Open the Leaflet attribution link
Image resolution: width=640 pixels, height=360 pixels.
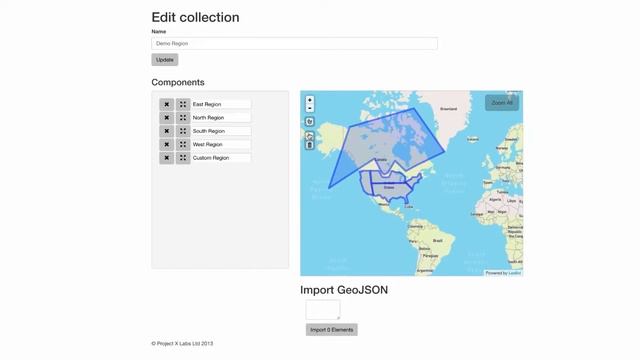click(x=514, y=273)
